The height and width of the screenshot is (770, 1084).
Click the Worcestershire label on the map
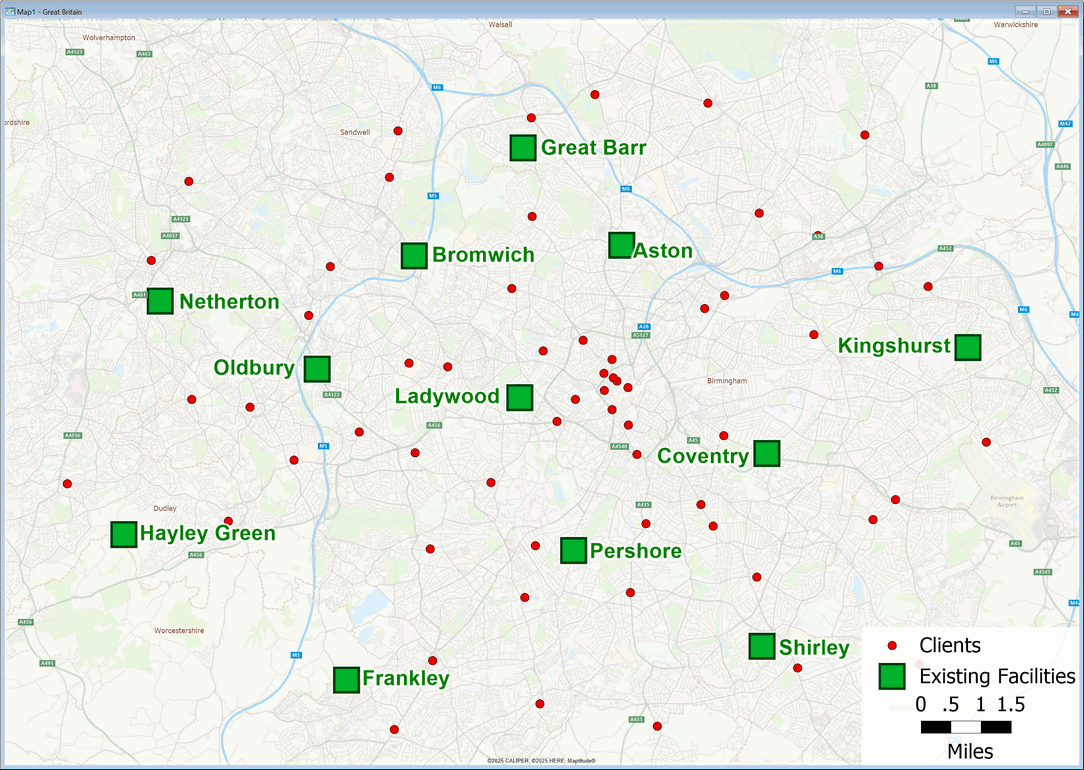pos(179,630)
